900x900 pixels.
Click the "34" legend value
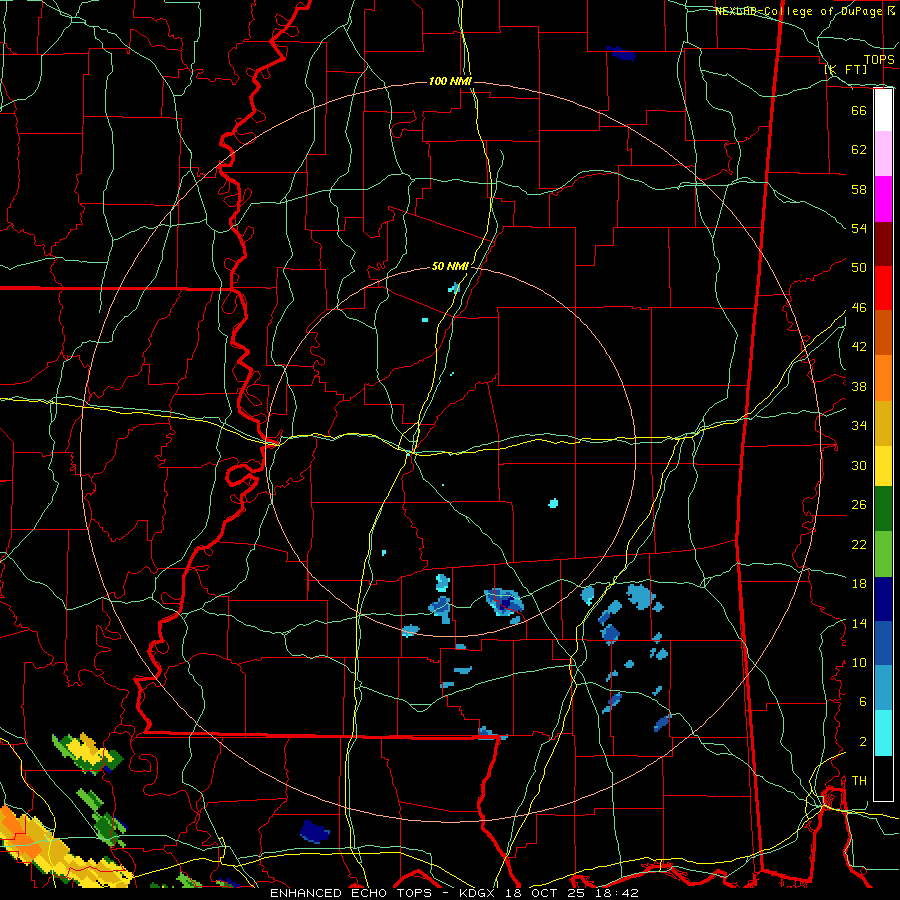[859, 426]
